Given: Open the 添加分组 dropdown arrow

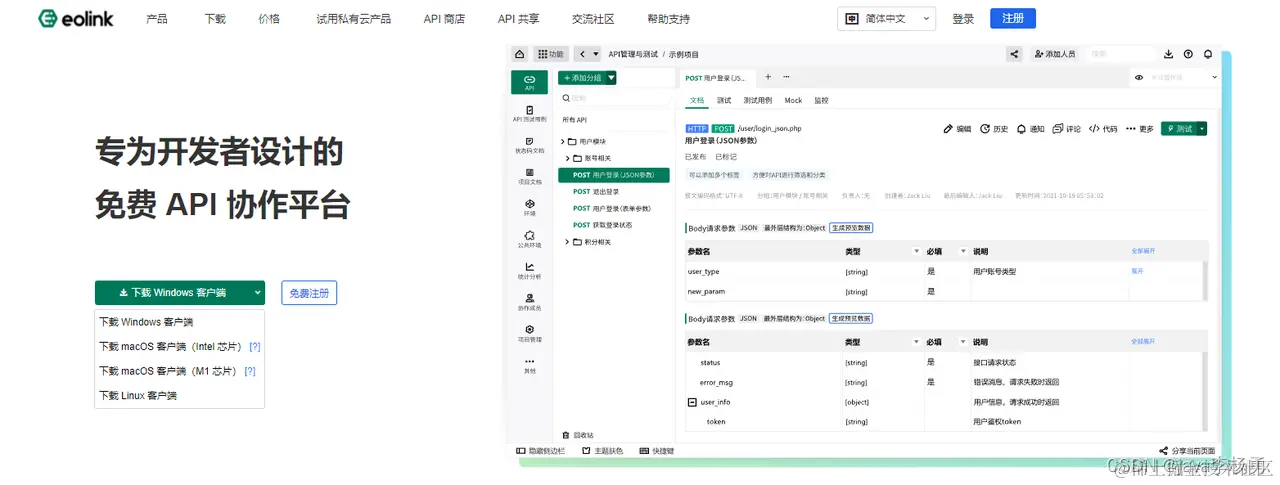Looking at the screenshot, I should [611, 78].
